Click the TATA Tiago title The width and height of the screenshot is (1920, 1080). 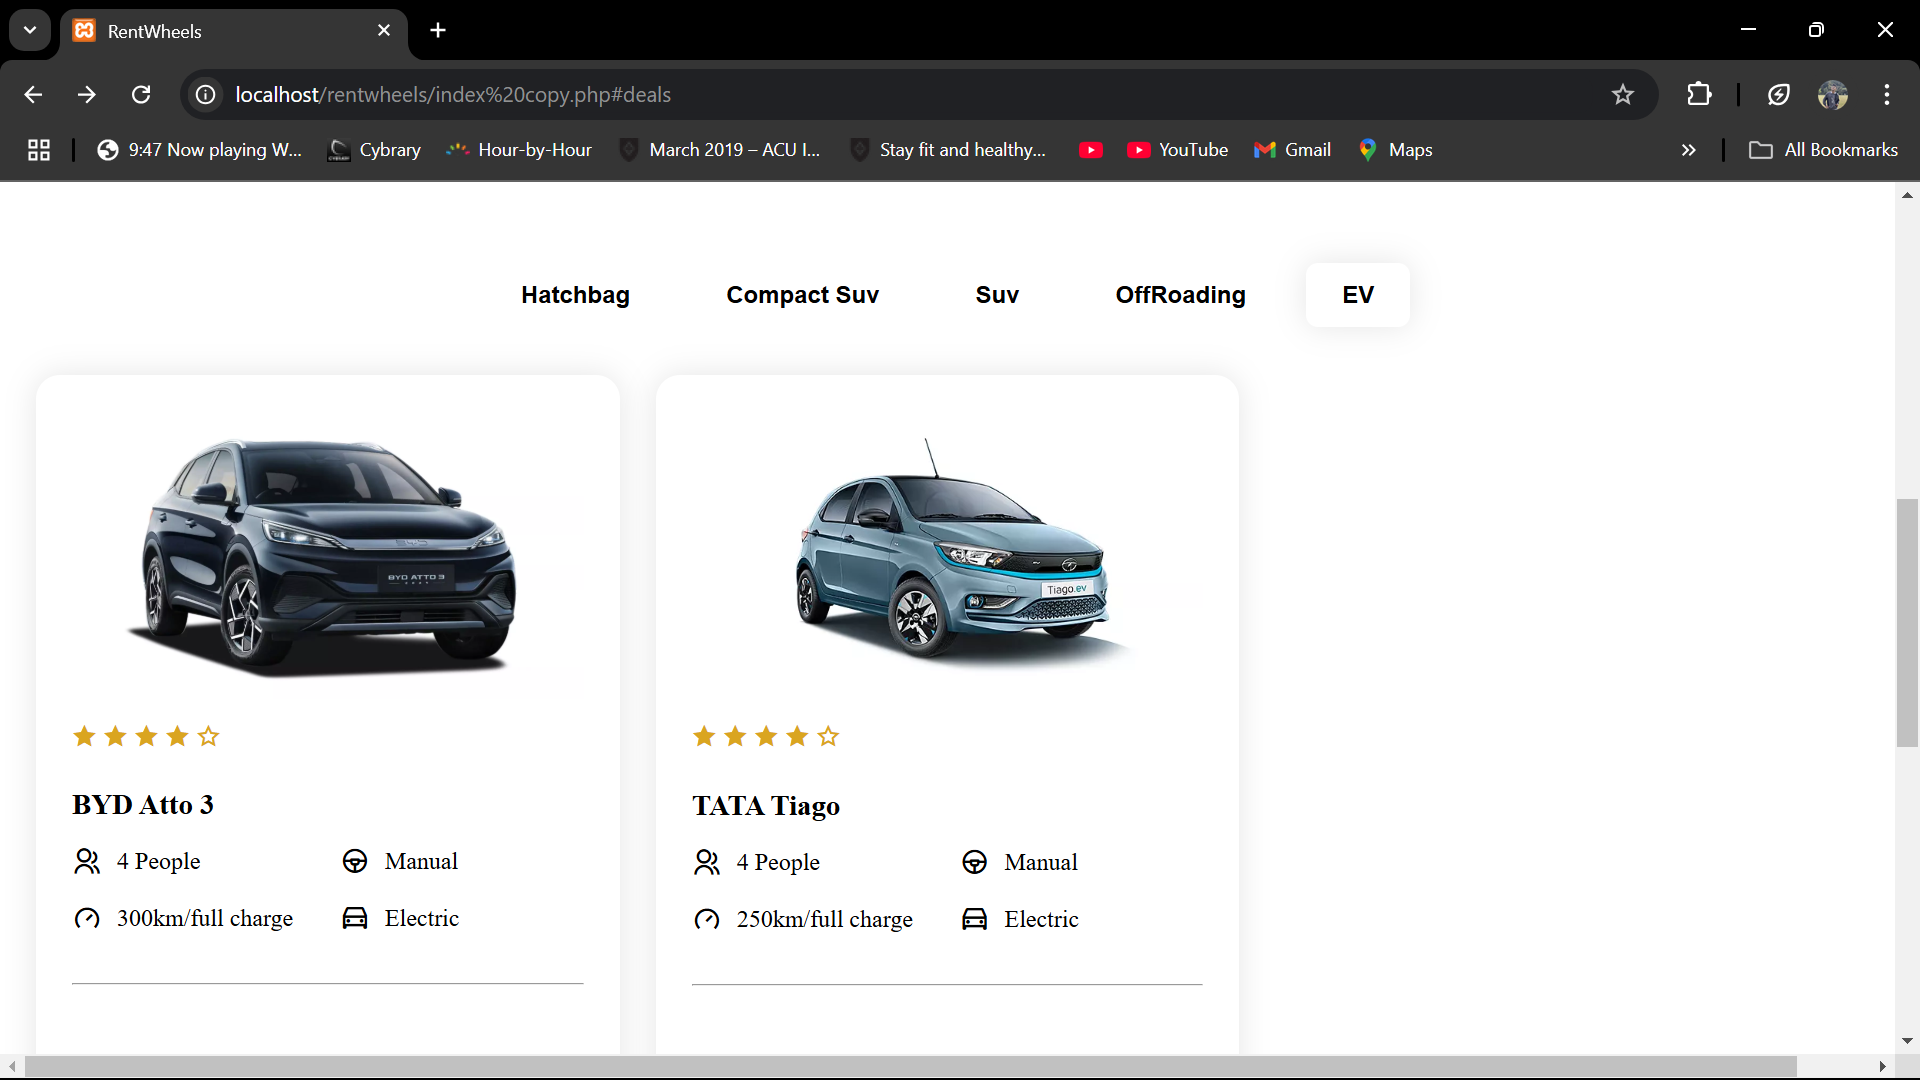click(x=766, y=806)
